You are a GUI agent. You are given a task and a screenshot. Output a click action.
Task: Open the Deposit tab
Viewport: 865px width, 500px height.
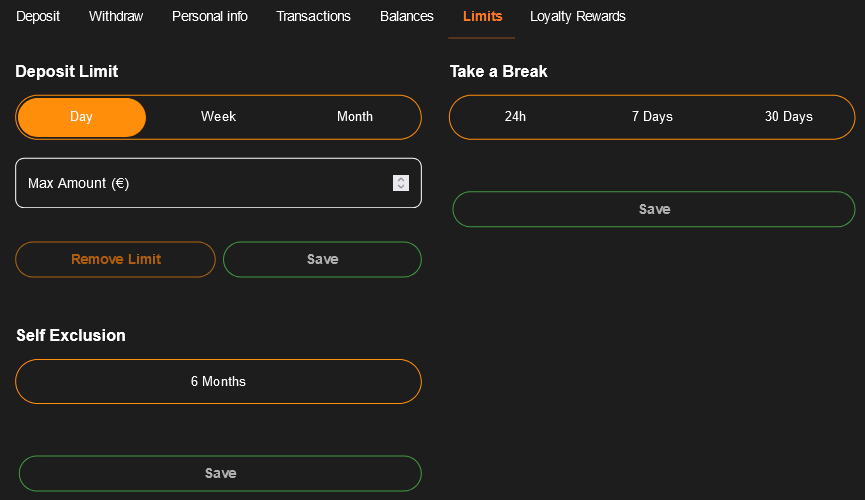click(38, 17)
